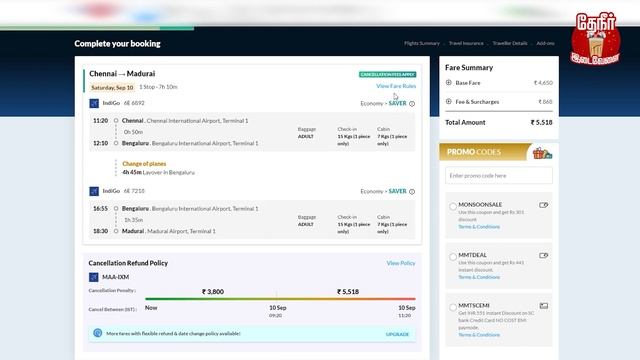The height and width of the screenshot is (360, 640).
Task: Click the 18:30 Madurai arrival row
Action: tap(154, 231)
